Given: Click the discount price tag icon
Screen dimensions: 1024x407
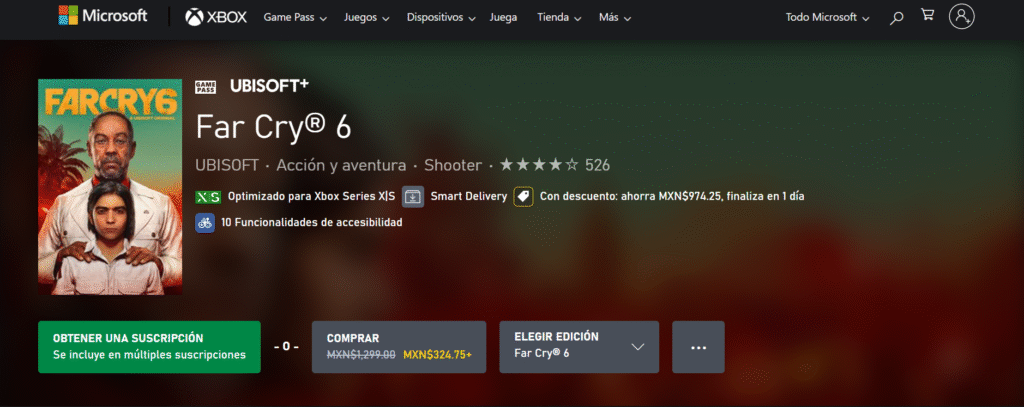Looking at the screenshot, I should point(524,196).
